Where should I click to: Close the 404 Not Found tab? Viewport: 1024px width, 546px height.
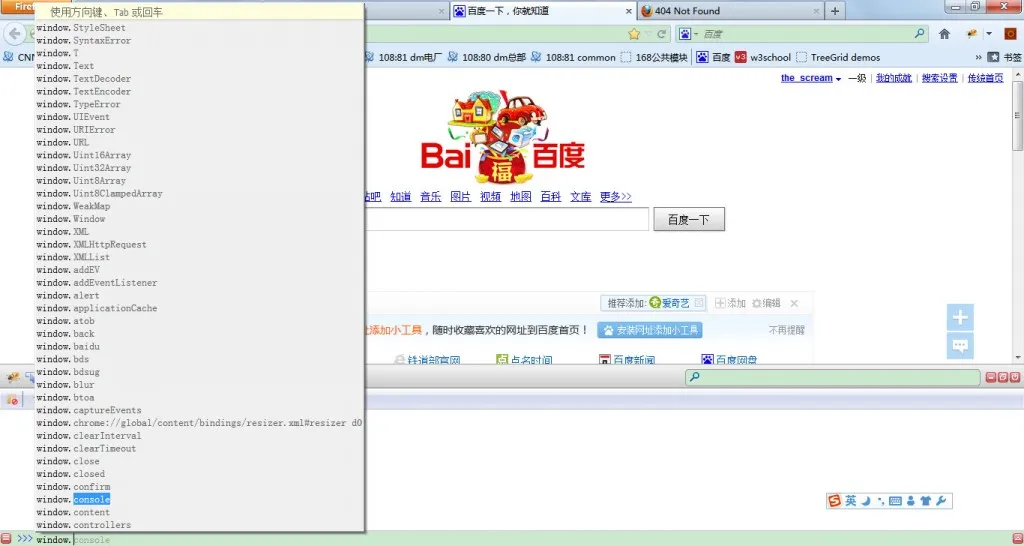[x=816, y=11]
